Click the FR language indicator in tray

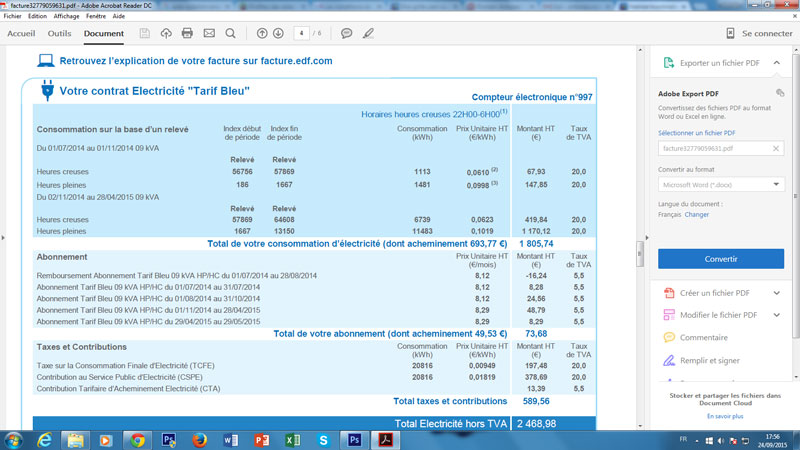(x=683, y=439)
